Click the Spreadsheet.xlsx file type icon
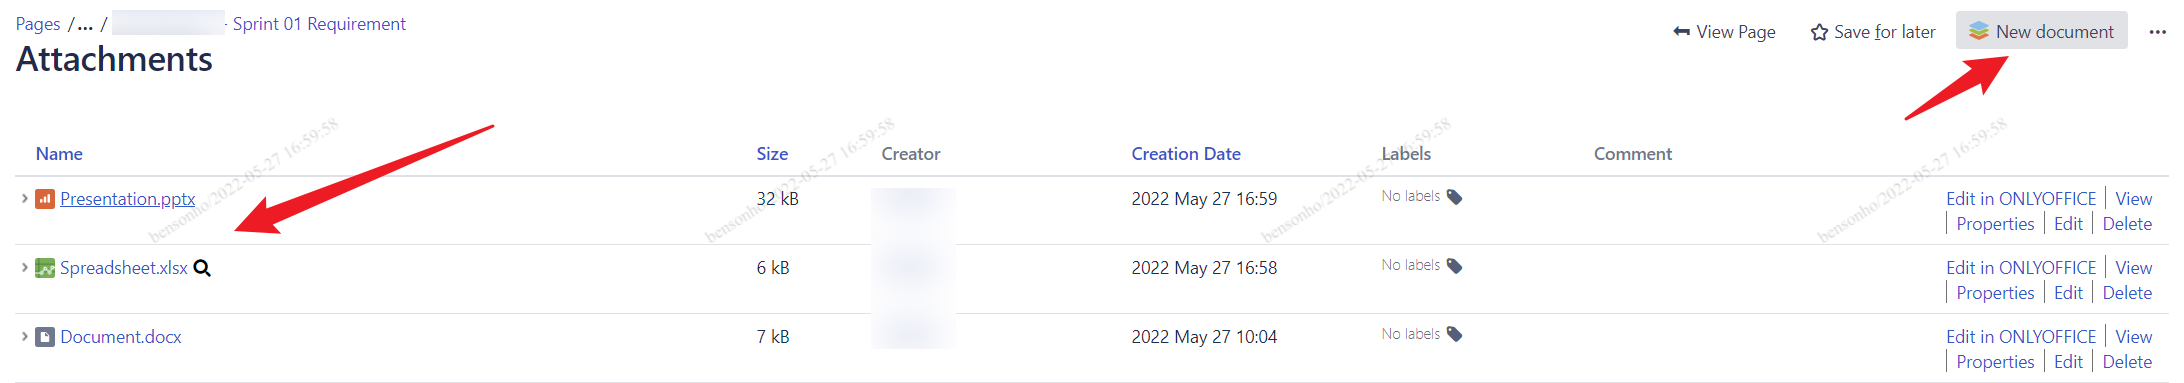The width and height of the screenshot is (2184, 383). pos(45,268)
